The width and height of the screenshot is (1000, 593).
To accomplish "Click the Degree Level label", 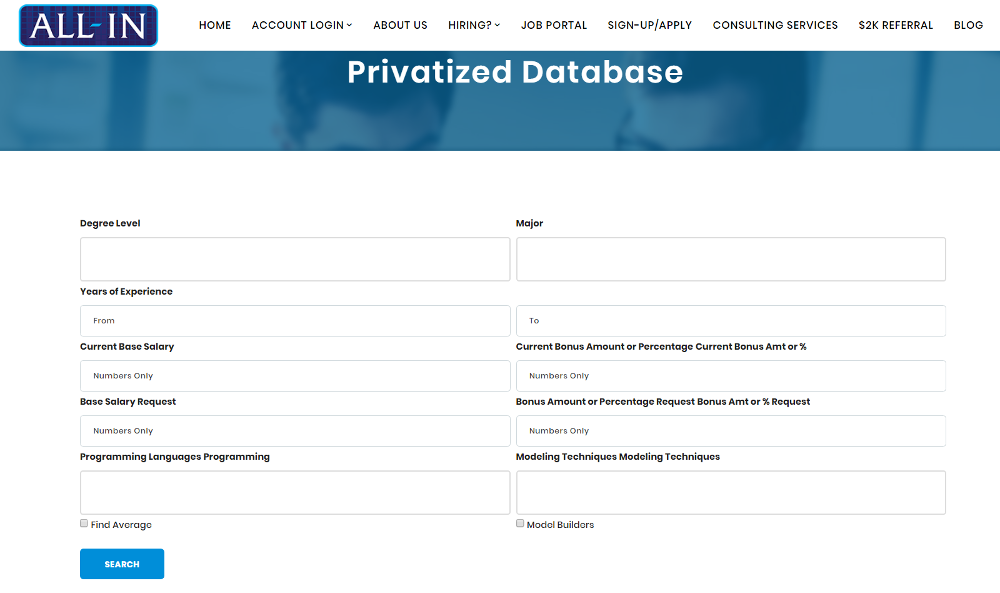I will coord(110,223).
